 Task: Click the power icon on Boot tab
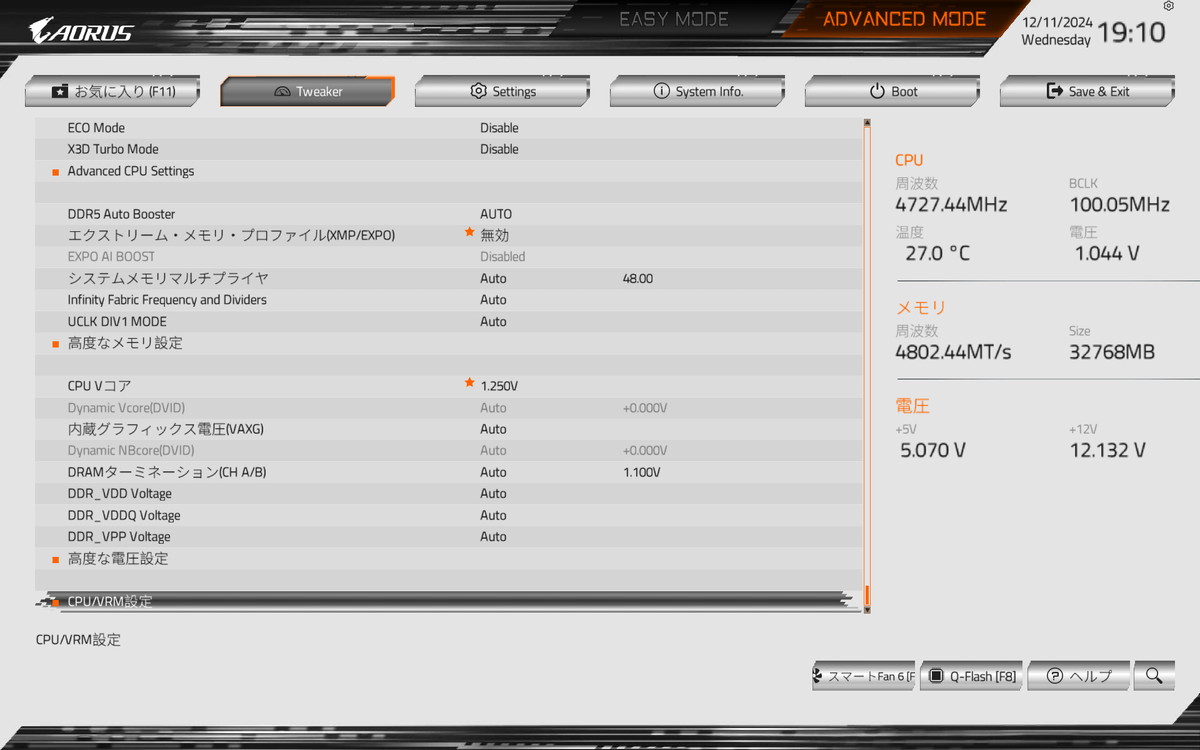877,91
